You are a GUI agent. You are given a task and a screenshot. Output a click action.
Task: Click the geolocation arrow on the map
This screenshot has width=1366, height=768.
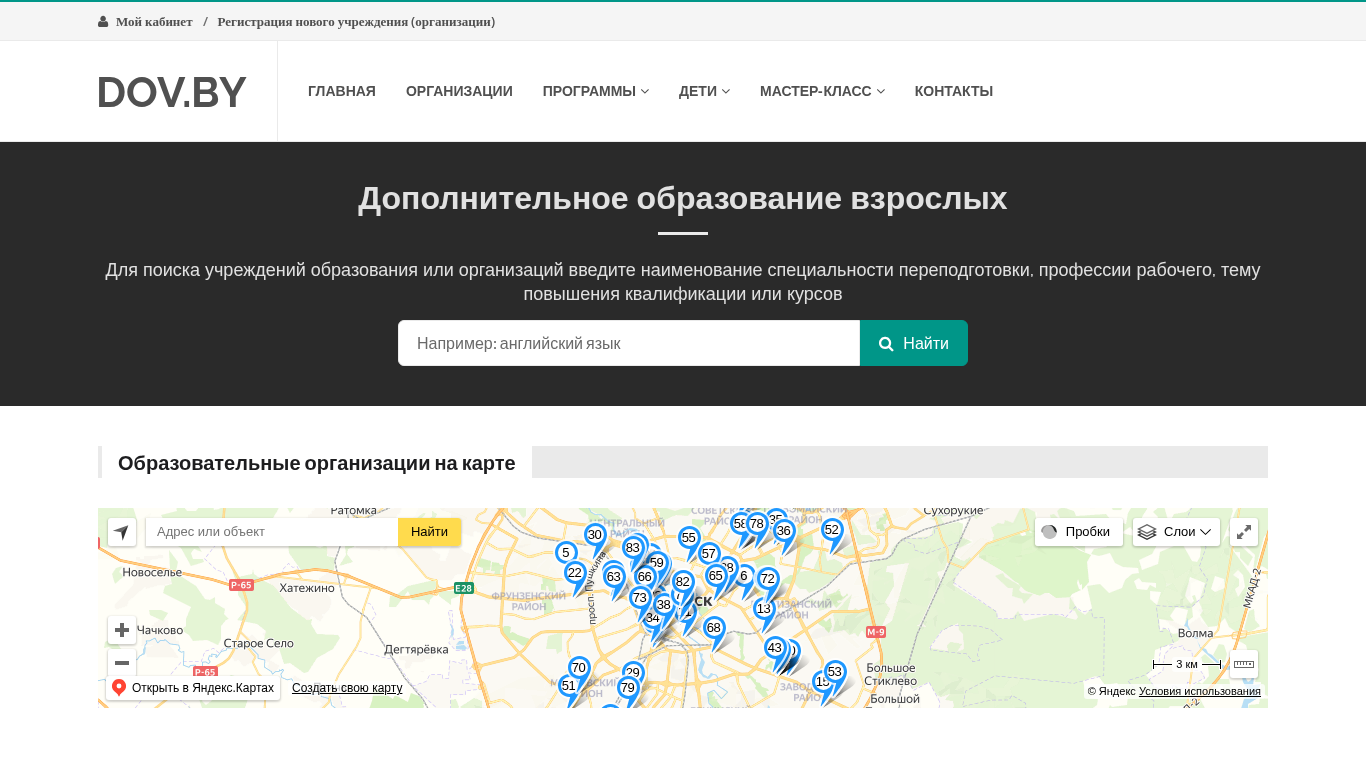point(122,532)
